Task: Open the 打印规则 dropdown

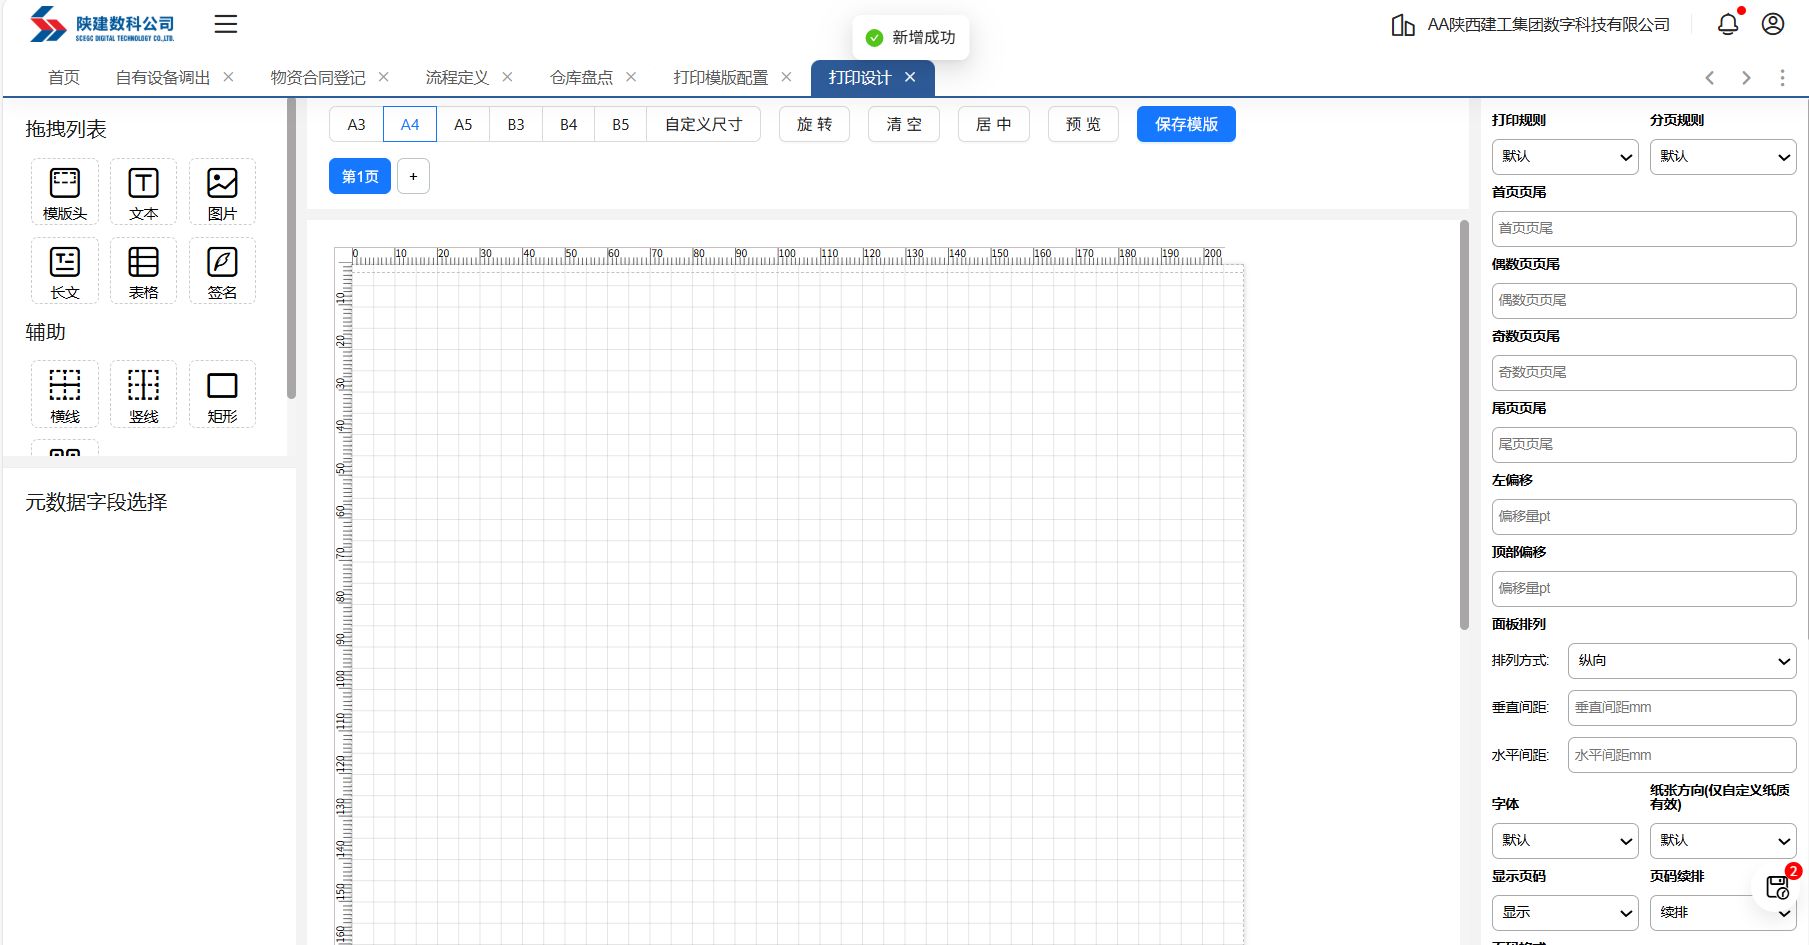Action: tap(1564, 157)
